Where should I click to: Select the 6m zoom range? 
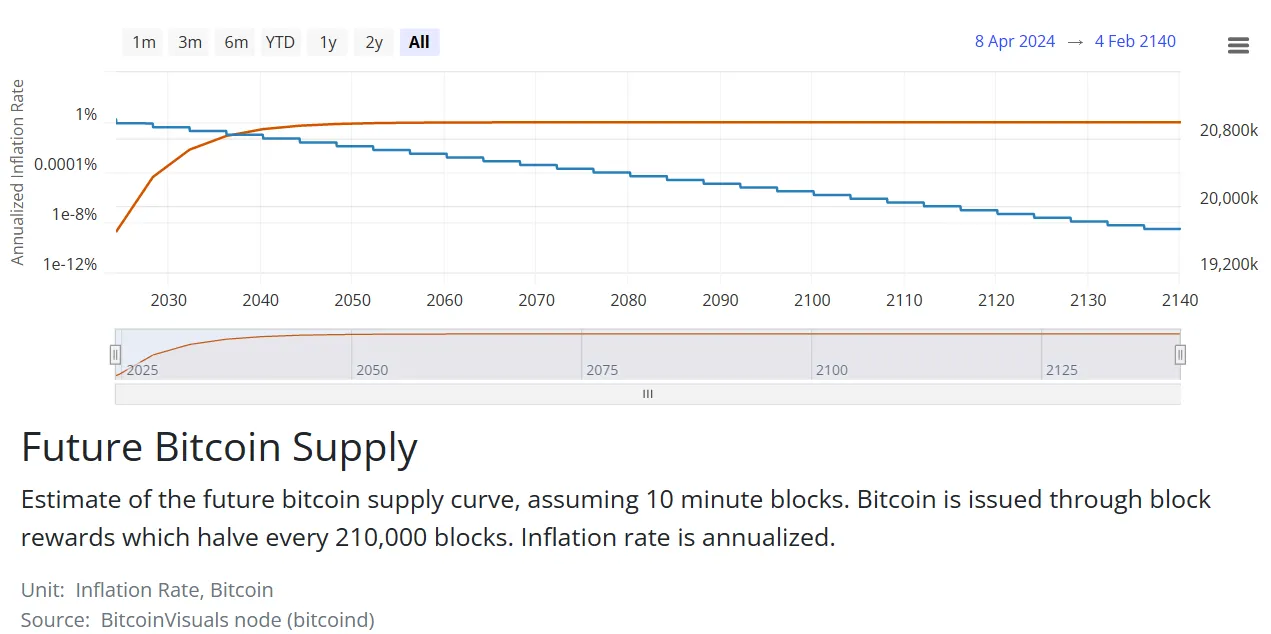(236, 42)
